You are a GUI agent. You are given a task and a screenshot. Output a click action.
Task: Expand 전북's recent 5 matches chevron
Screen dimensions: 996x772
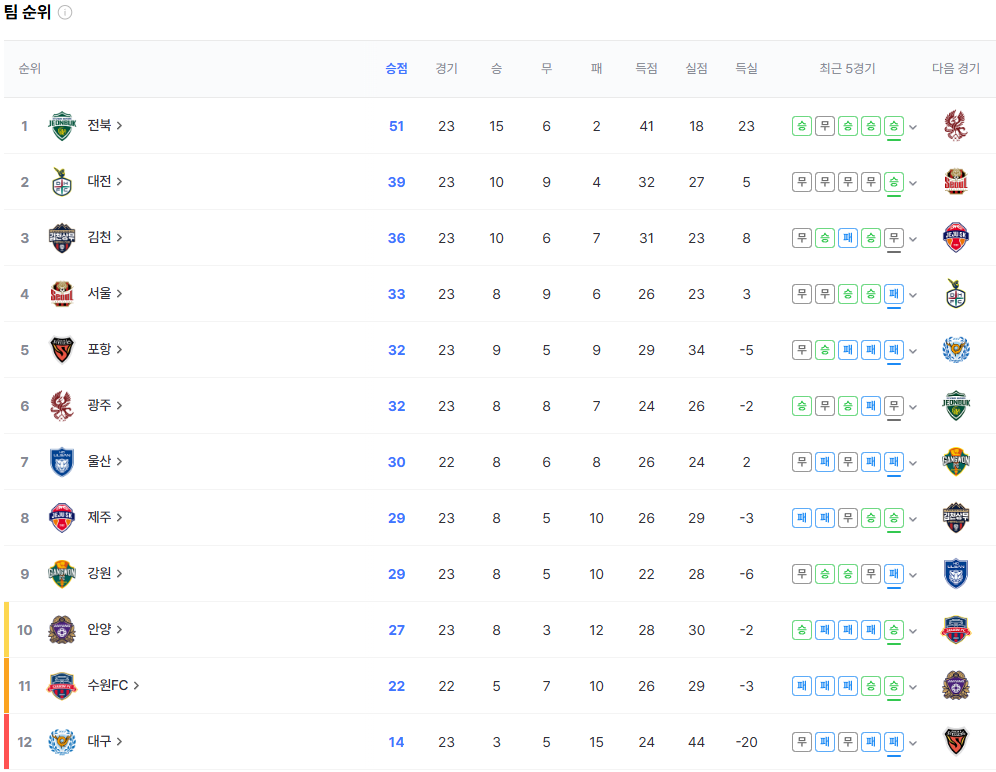[913, 127]
